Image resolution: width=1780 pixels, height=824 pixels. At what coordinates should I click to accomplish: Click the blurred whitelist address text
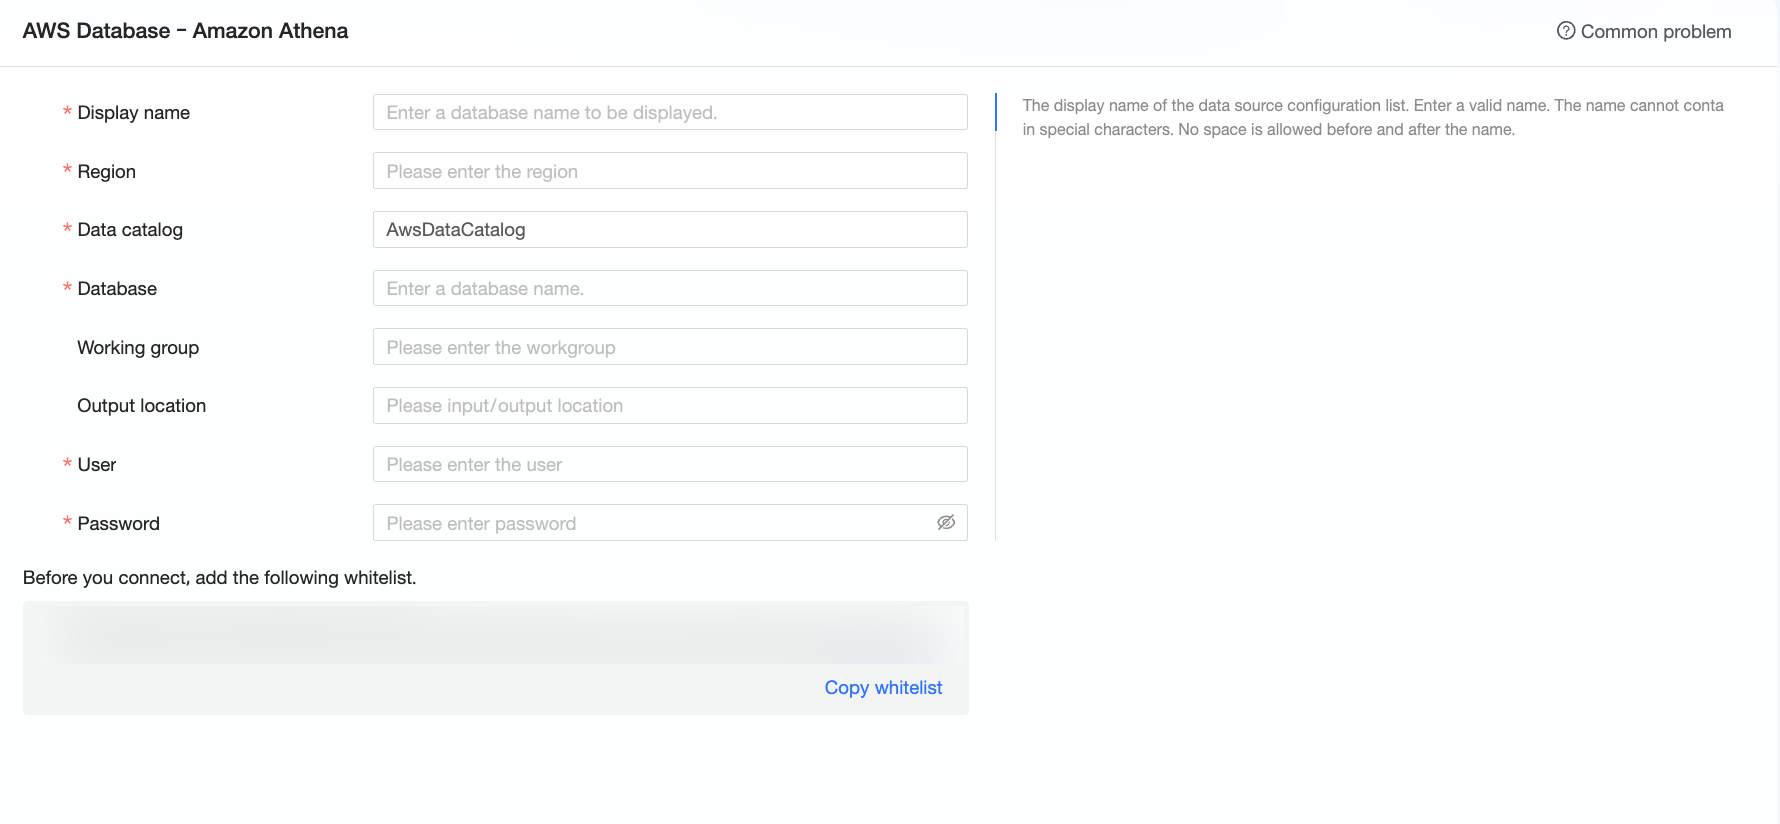click(495, 634)
